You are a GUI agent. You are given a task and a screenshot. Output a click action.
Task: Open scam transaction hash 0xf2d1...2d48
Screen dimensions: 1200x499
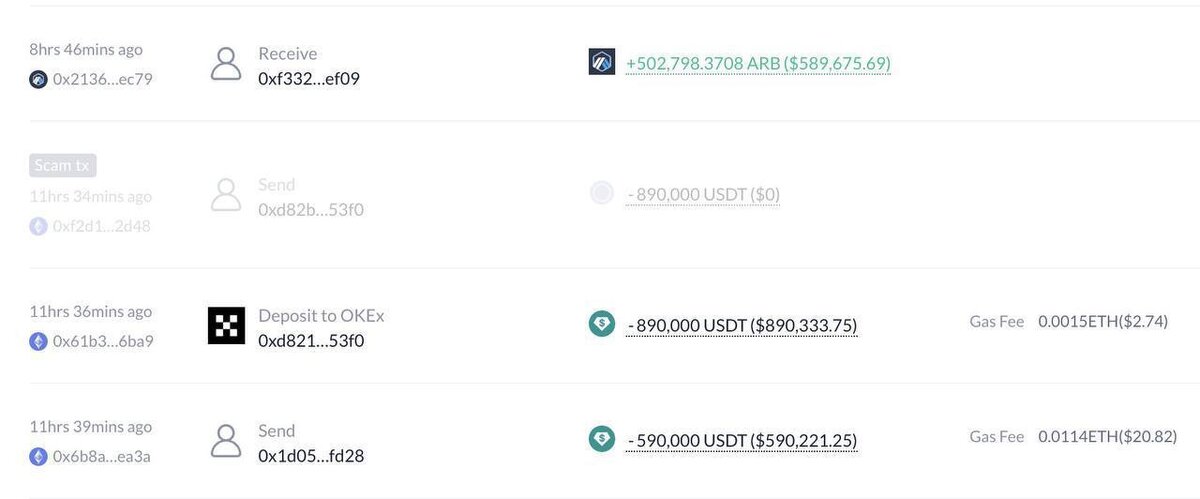[101, 226]
